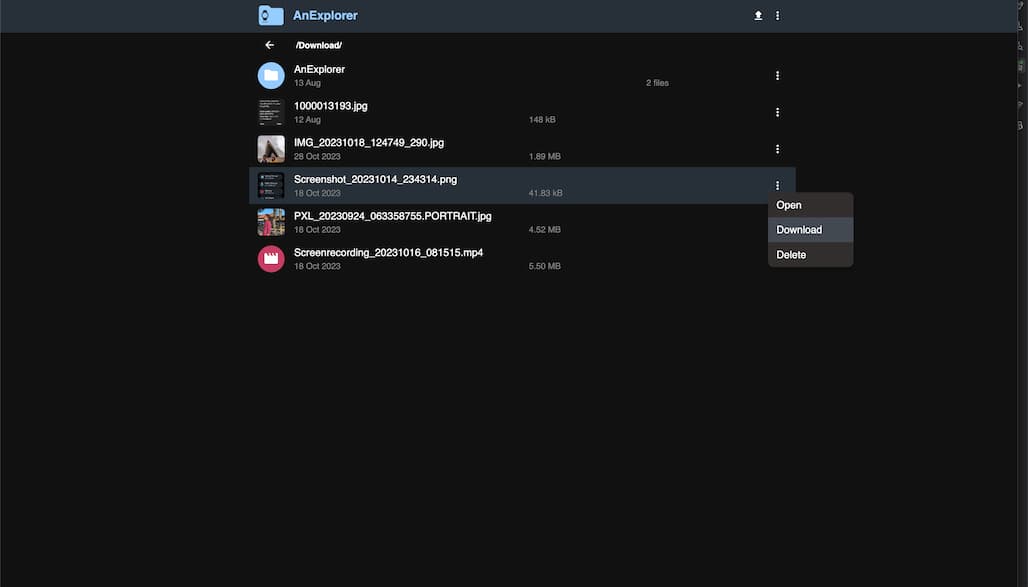The width and height of the screenshot is (1028, 587).
Task: Click the back arrow next to /Download/
Action: coord(269,44)
